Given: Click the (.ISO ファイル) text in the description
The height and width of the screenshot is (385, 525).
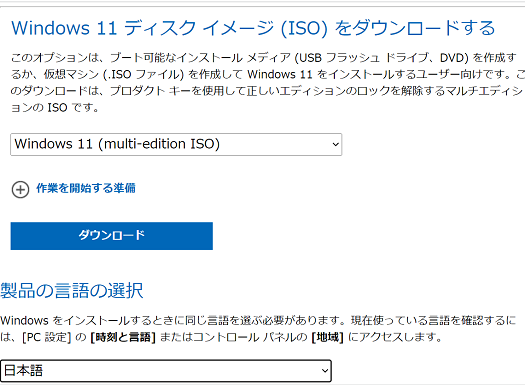Looking at the screenshot, I should (x=144, y=74).
